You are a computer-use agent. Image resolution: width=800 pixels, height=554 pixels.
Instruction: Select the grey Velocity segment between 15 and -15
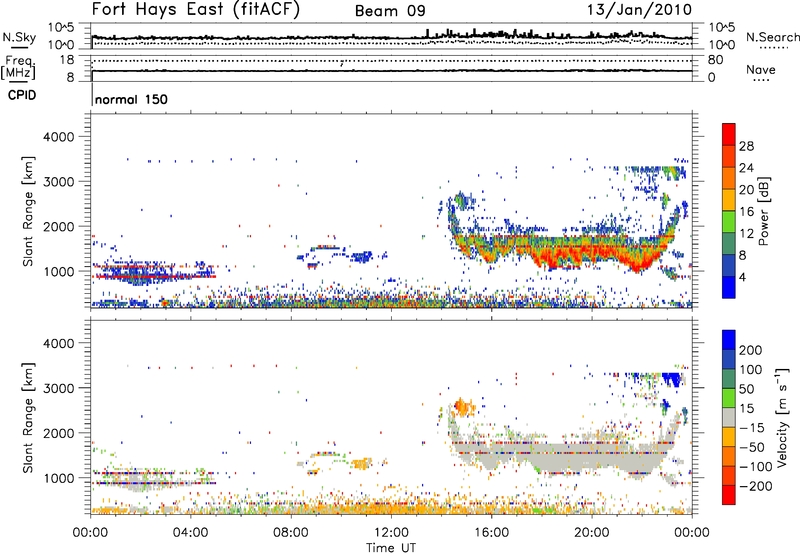point(729,417)
